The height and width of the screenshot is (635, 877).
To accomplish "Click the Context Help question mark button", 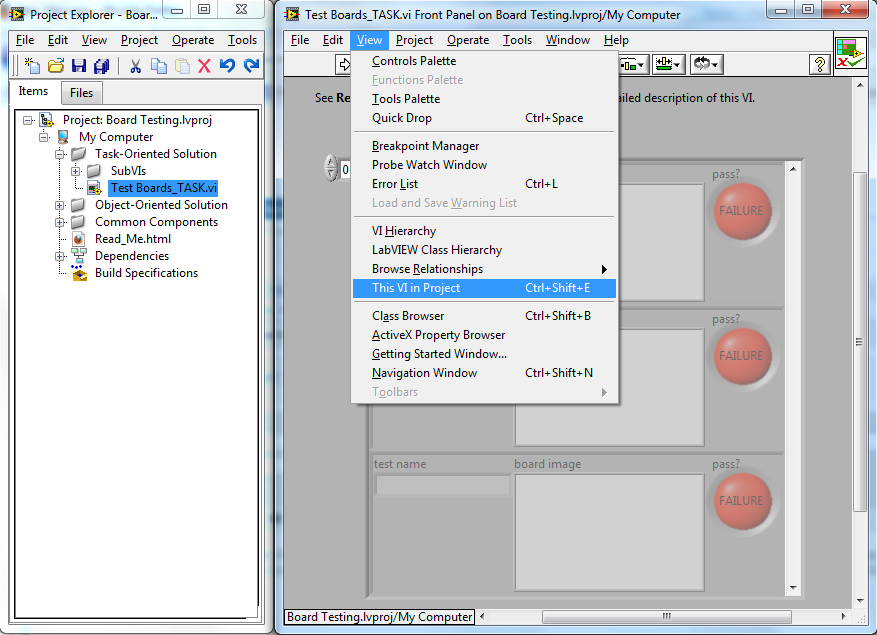I will [819, 64].
